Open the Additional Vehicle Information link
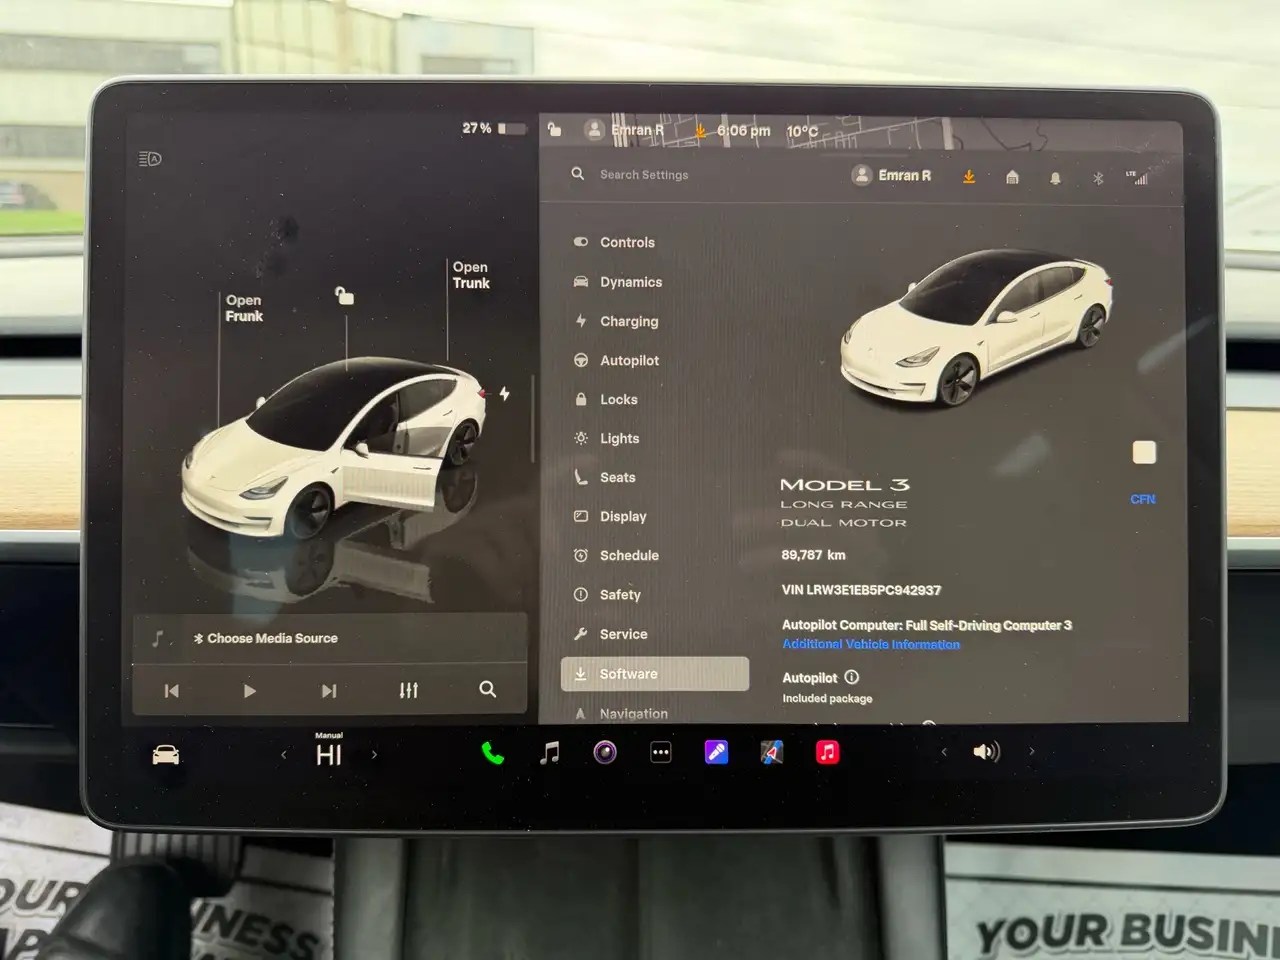Image resolution: width=1280 pixels, height=960 pixels. point(871,645)
